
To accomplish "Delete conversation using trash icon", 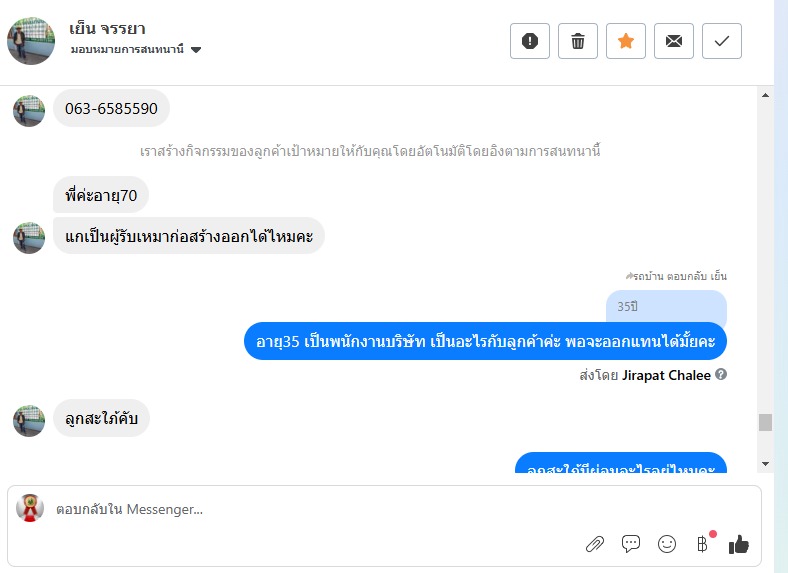I will click(578, 41).
